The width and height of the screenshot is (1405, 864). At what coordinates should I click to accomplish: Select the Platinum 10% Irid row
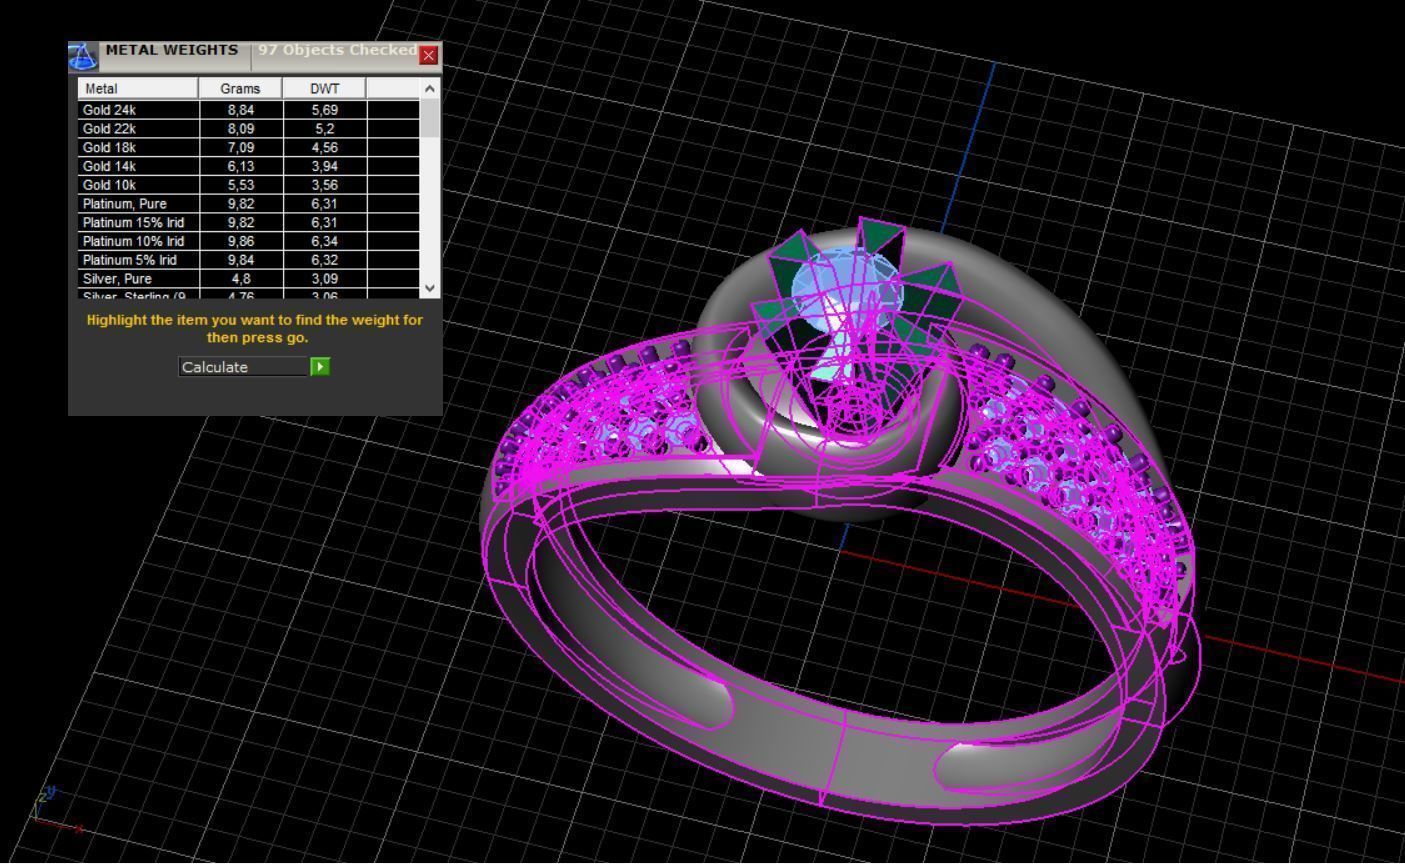(x=249, y=241)
